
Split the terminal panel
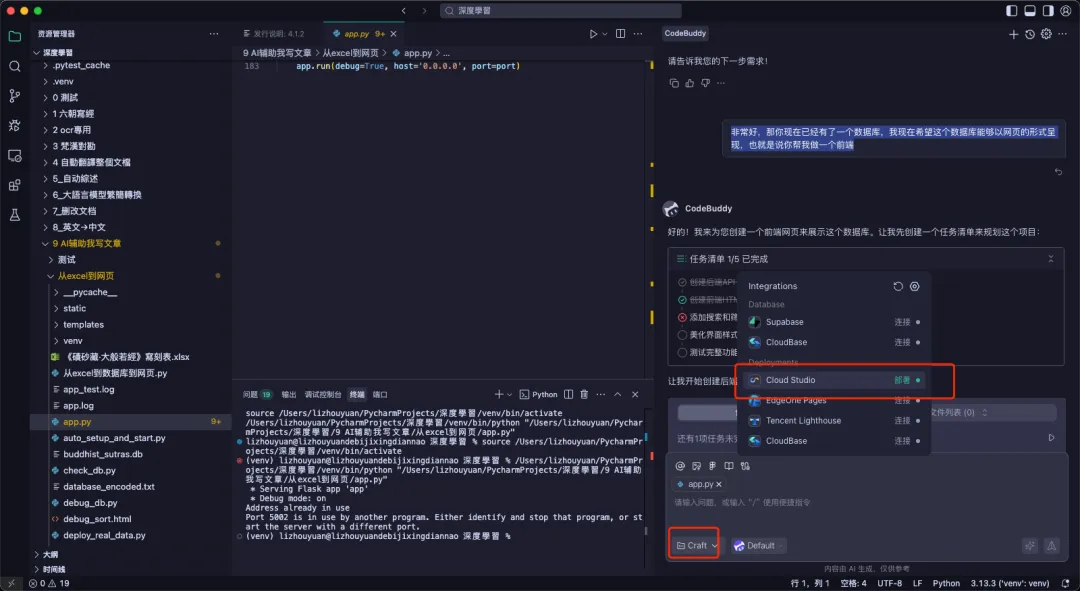click(x=568, y=395)
